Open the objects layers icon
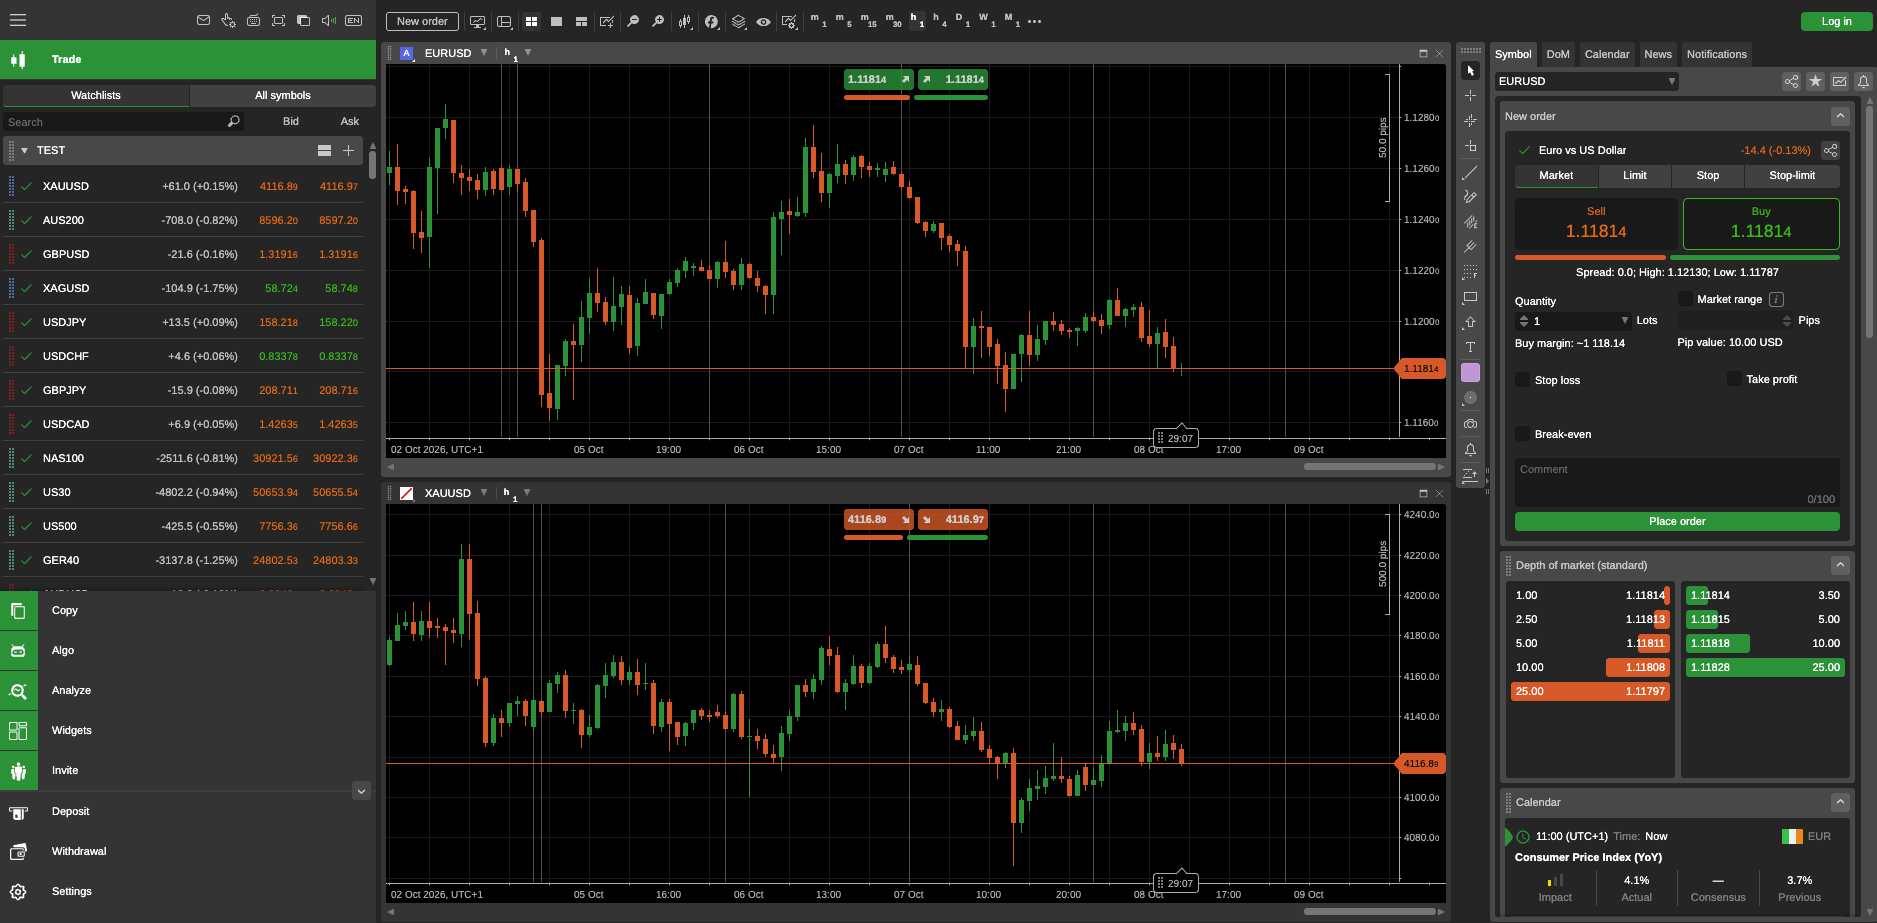Viewport: 1877px width, 923px height. point(738,21)
